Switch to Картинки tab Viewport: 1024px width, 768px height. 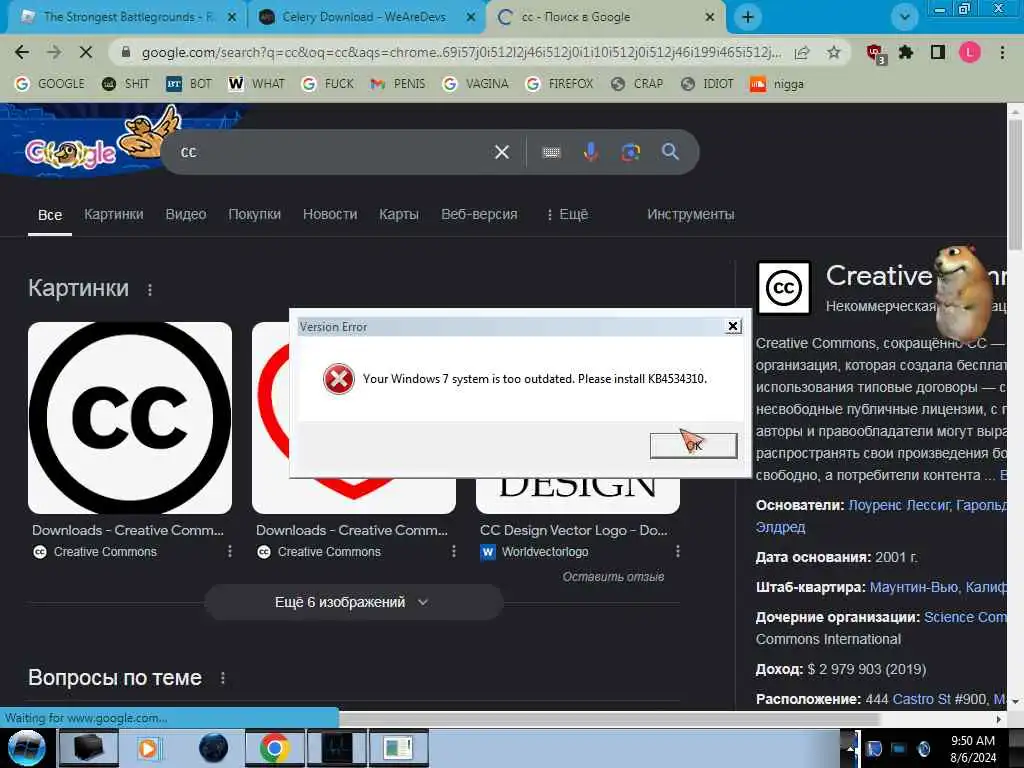point(114,214)
